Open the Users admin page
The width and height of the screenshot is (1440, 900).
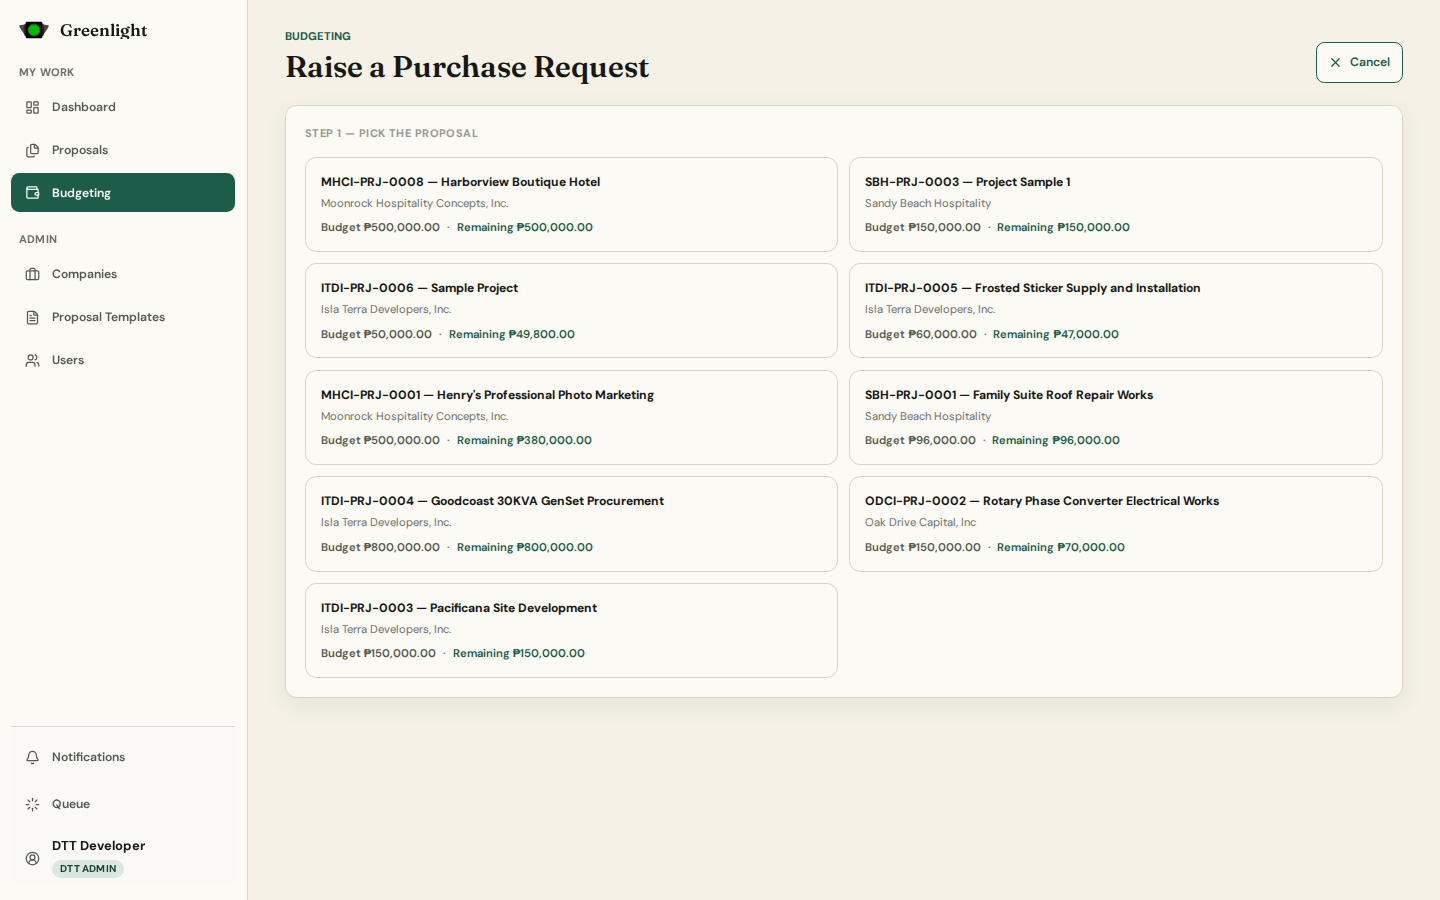[x=123, y=360]
